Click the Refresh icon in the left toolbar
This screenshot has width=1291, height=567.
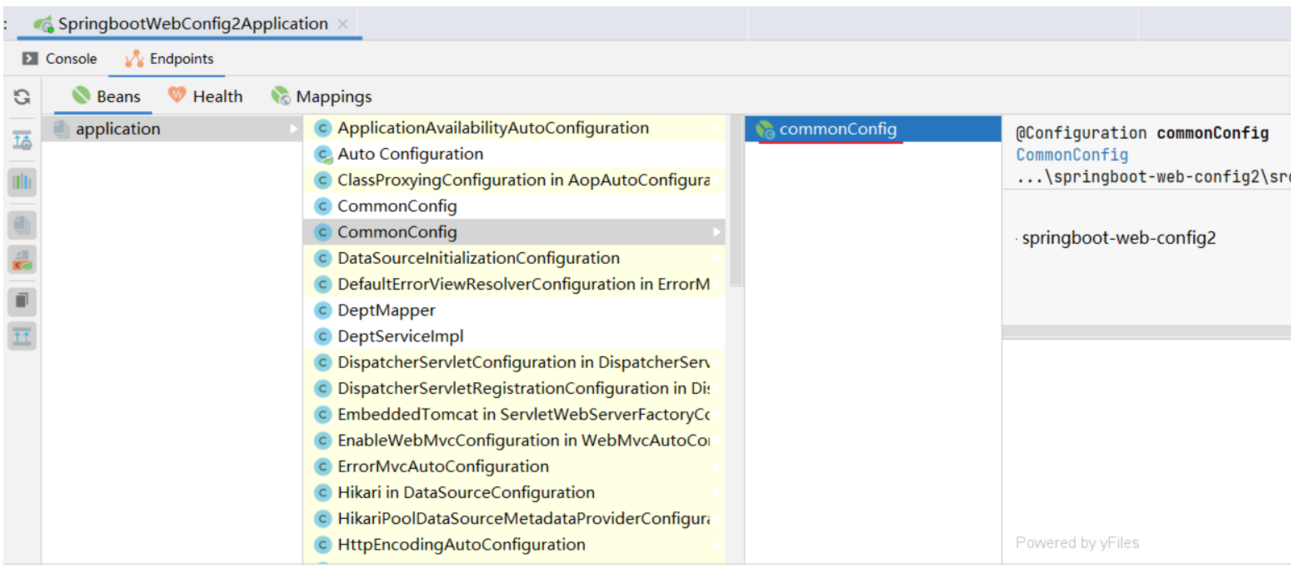(x=21, y=97)
